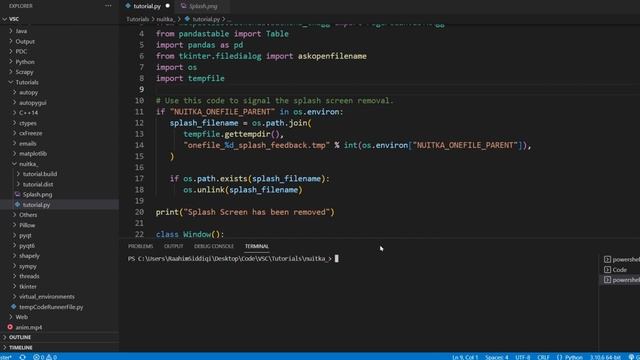Open the autopy folder in explorer
Screen dimensions: 640x360
click(29, 92)
